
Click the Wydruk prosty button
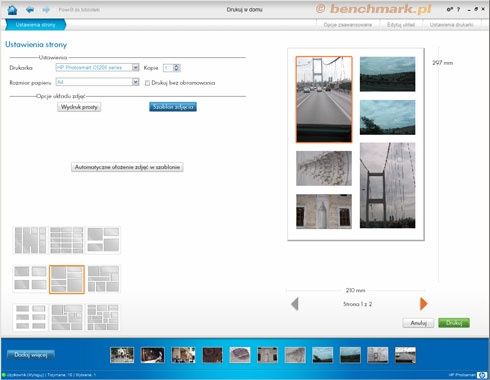pyautogui.click(x=79, y=107)
